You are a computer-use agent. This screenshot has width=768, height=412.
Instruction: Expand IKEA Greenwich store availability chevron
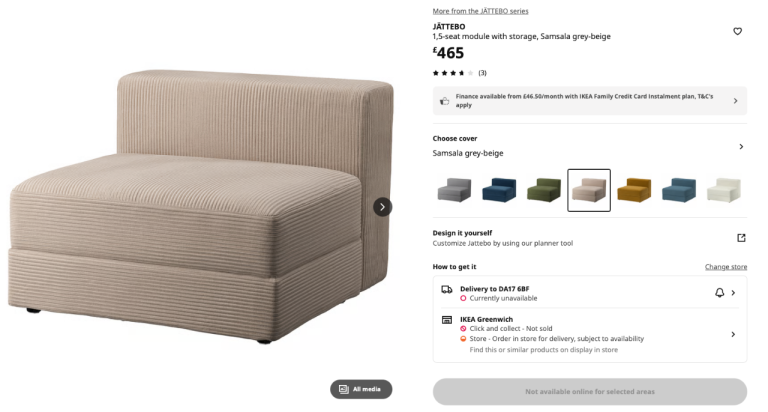(x=733, y=335)
